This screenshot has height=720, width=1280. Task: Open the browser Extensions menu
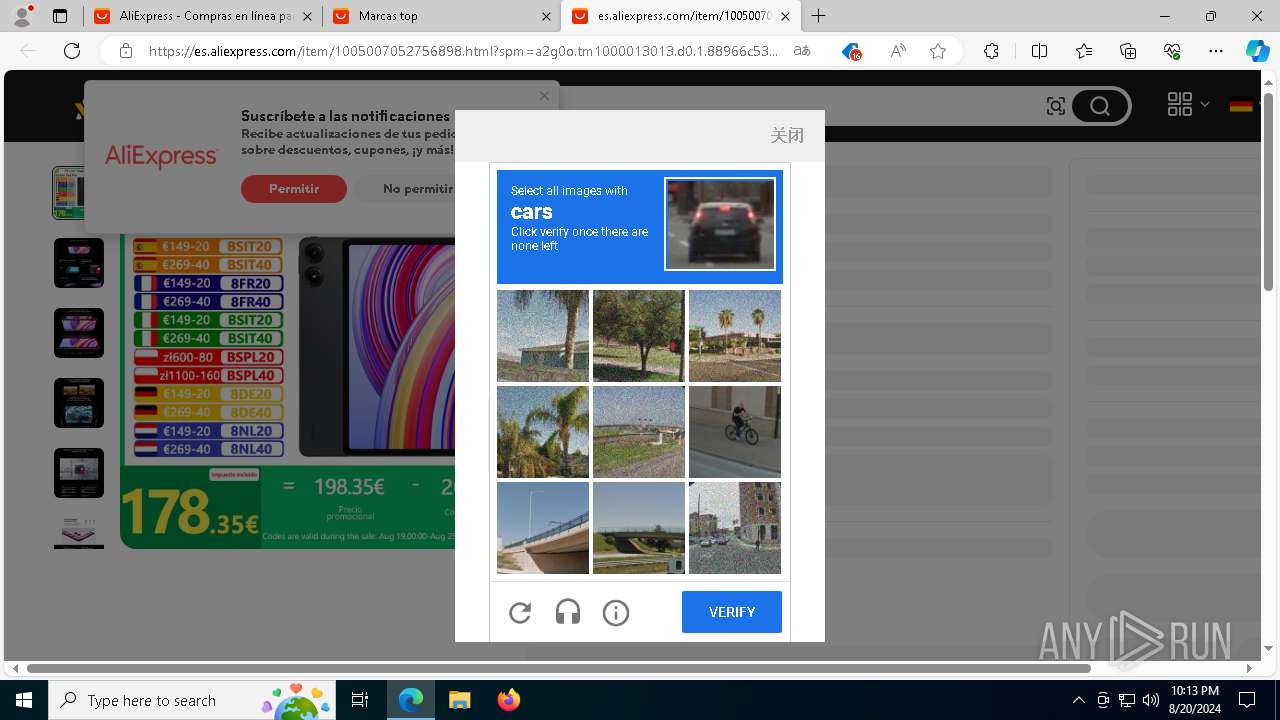(x=991, y=51)
